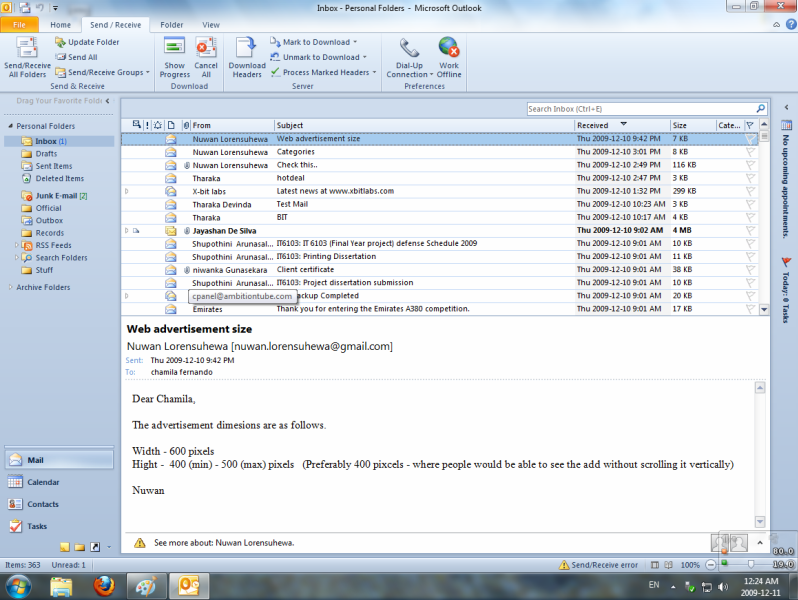This screenshot has height=600, width=798.
Task: Open Mark to Download dropdown
Action: coord(314,42)
